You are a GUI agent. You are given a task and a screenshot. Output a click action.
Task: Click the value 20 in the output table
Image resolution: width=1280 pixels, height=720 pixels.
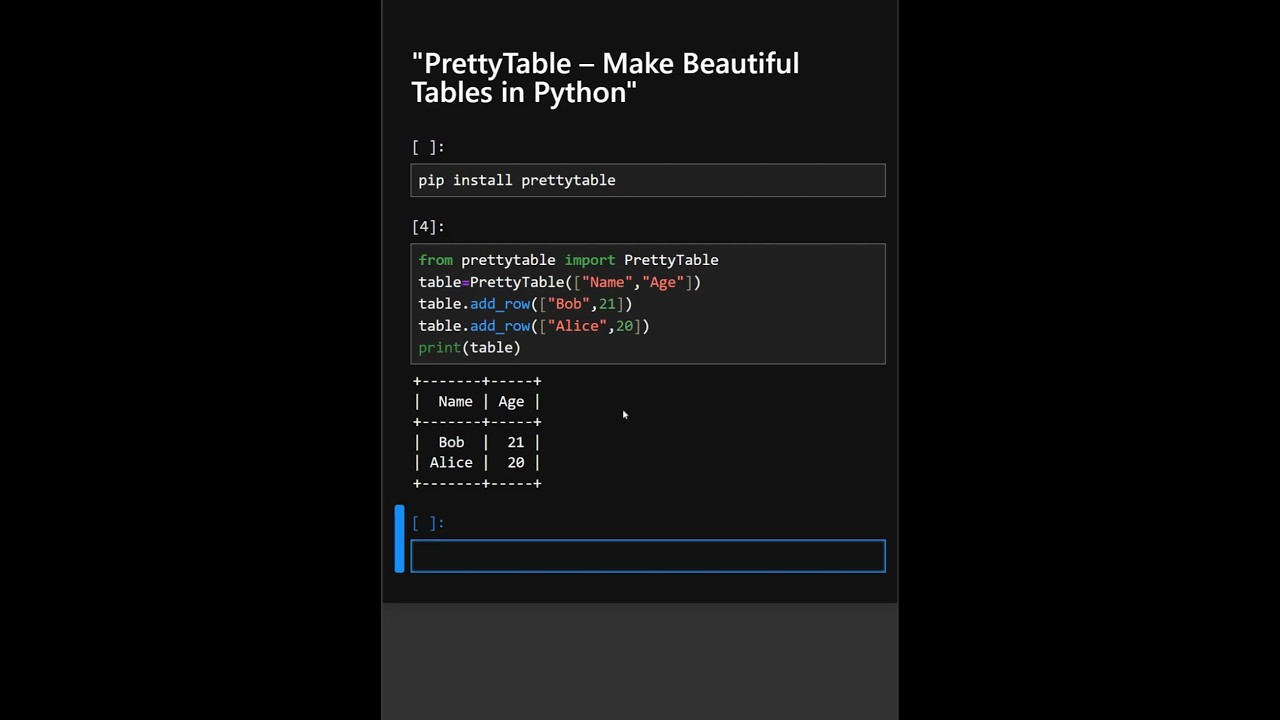point(515,463)
